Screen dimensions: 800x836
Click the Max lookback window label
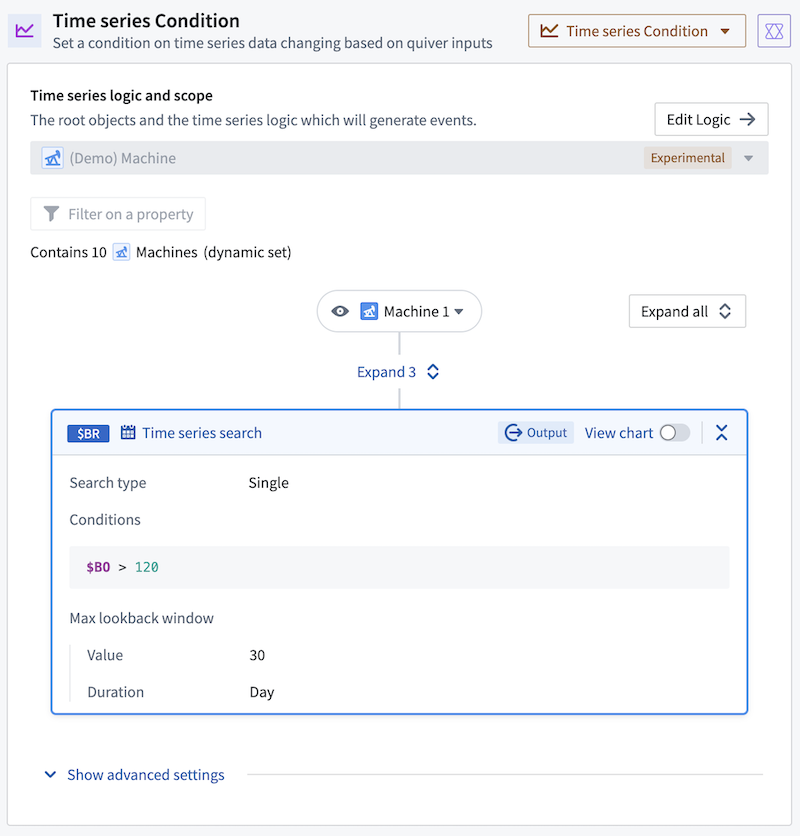pos(141,618)
